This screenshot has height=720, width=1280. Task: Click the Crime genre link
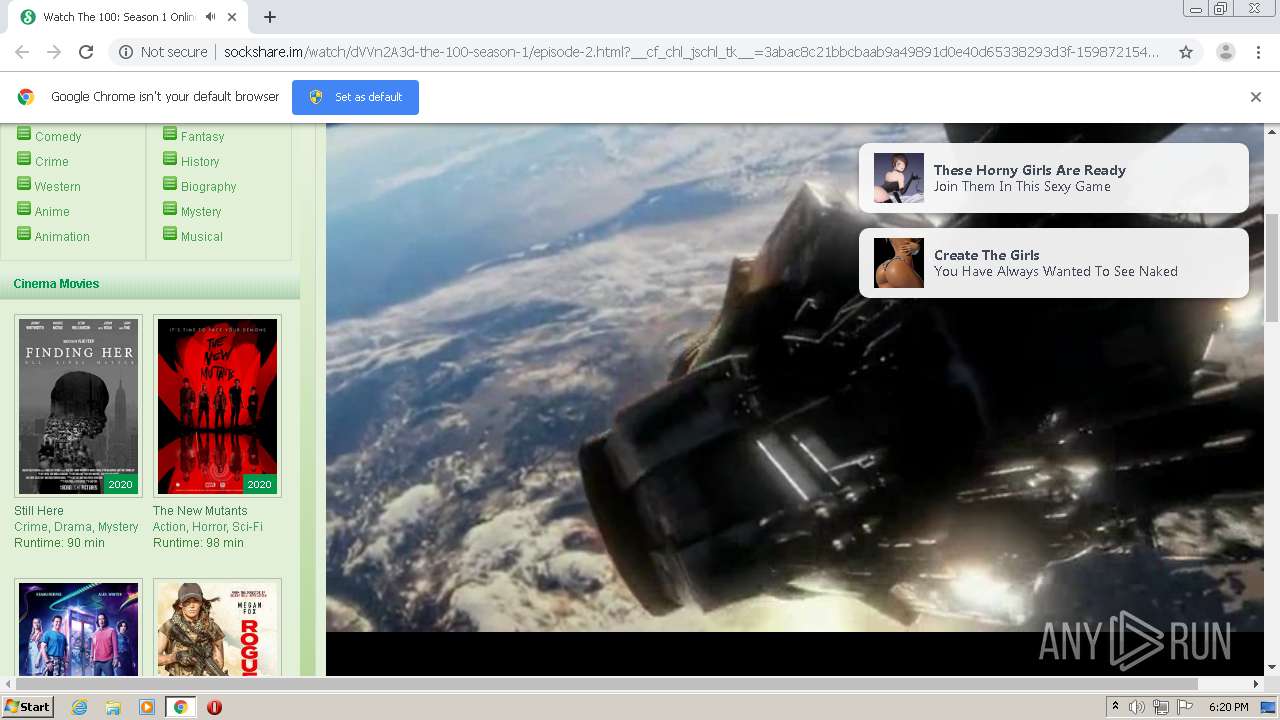(52, 162)
